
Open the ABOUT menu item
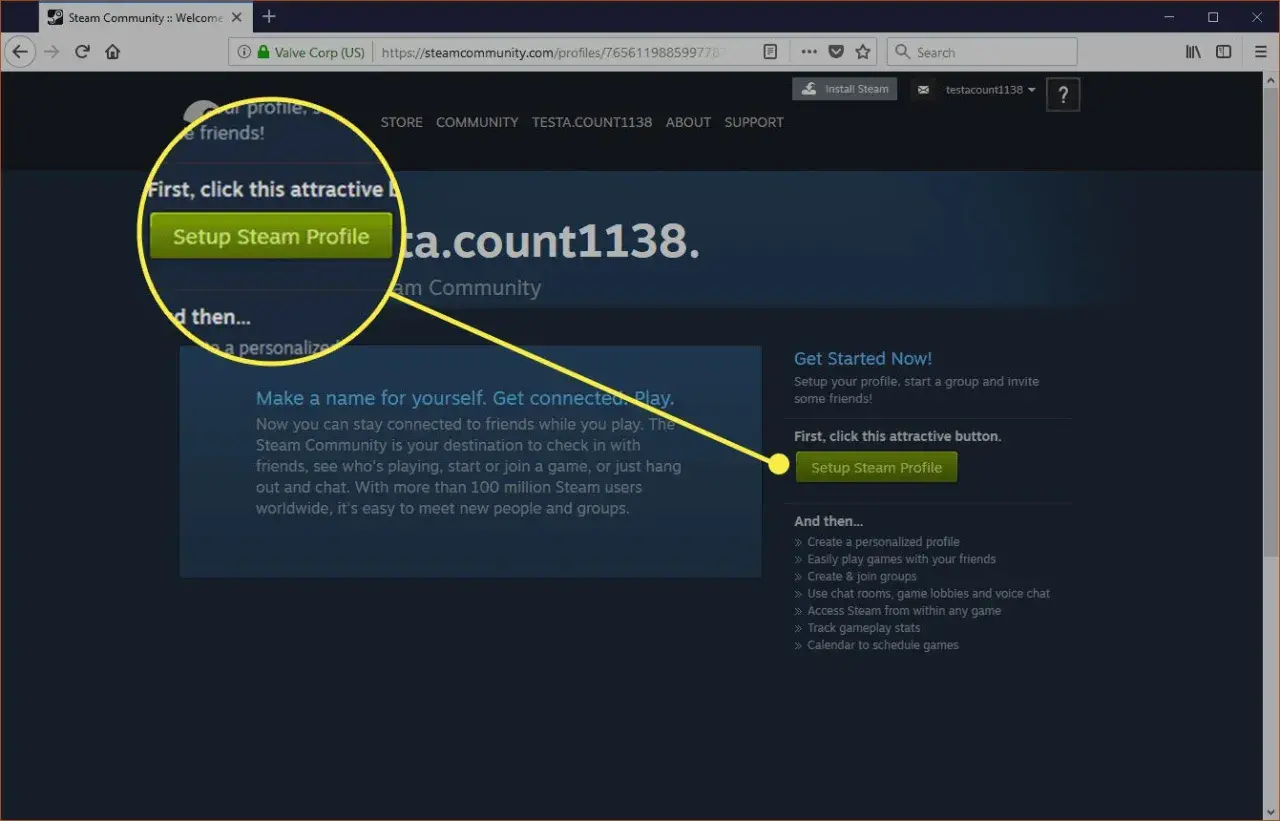(688, 122)
